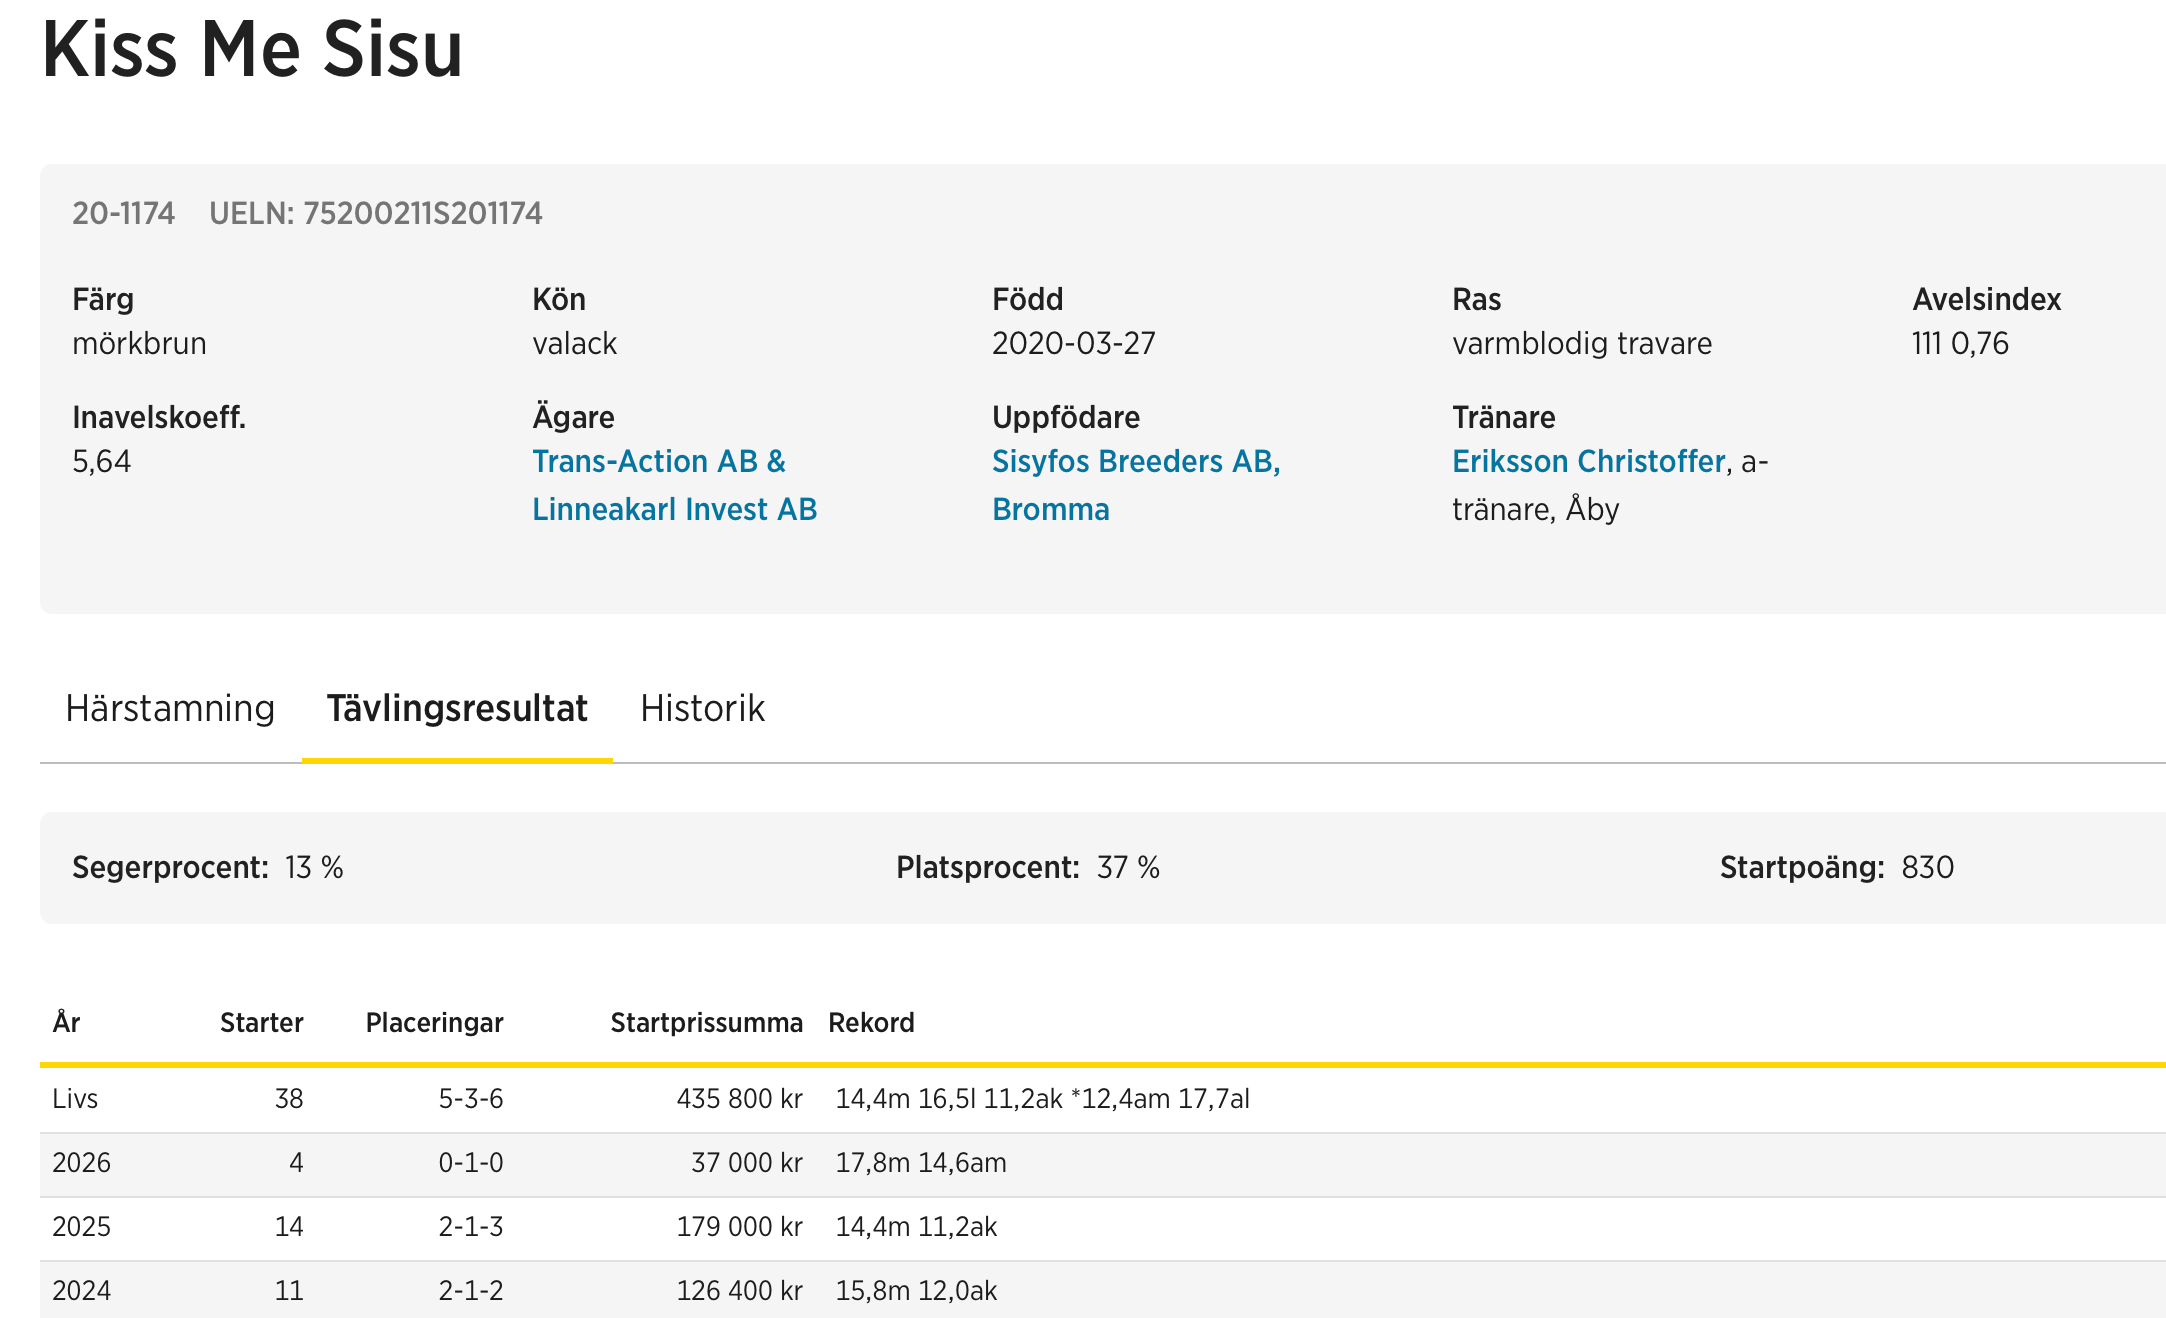Click the Platsprocent 37 % value
This screenshot has height=1318, width=2166.
pyautogui.click(x=1127, y=868)
